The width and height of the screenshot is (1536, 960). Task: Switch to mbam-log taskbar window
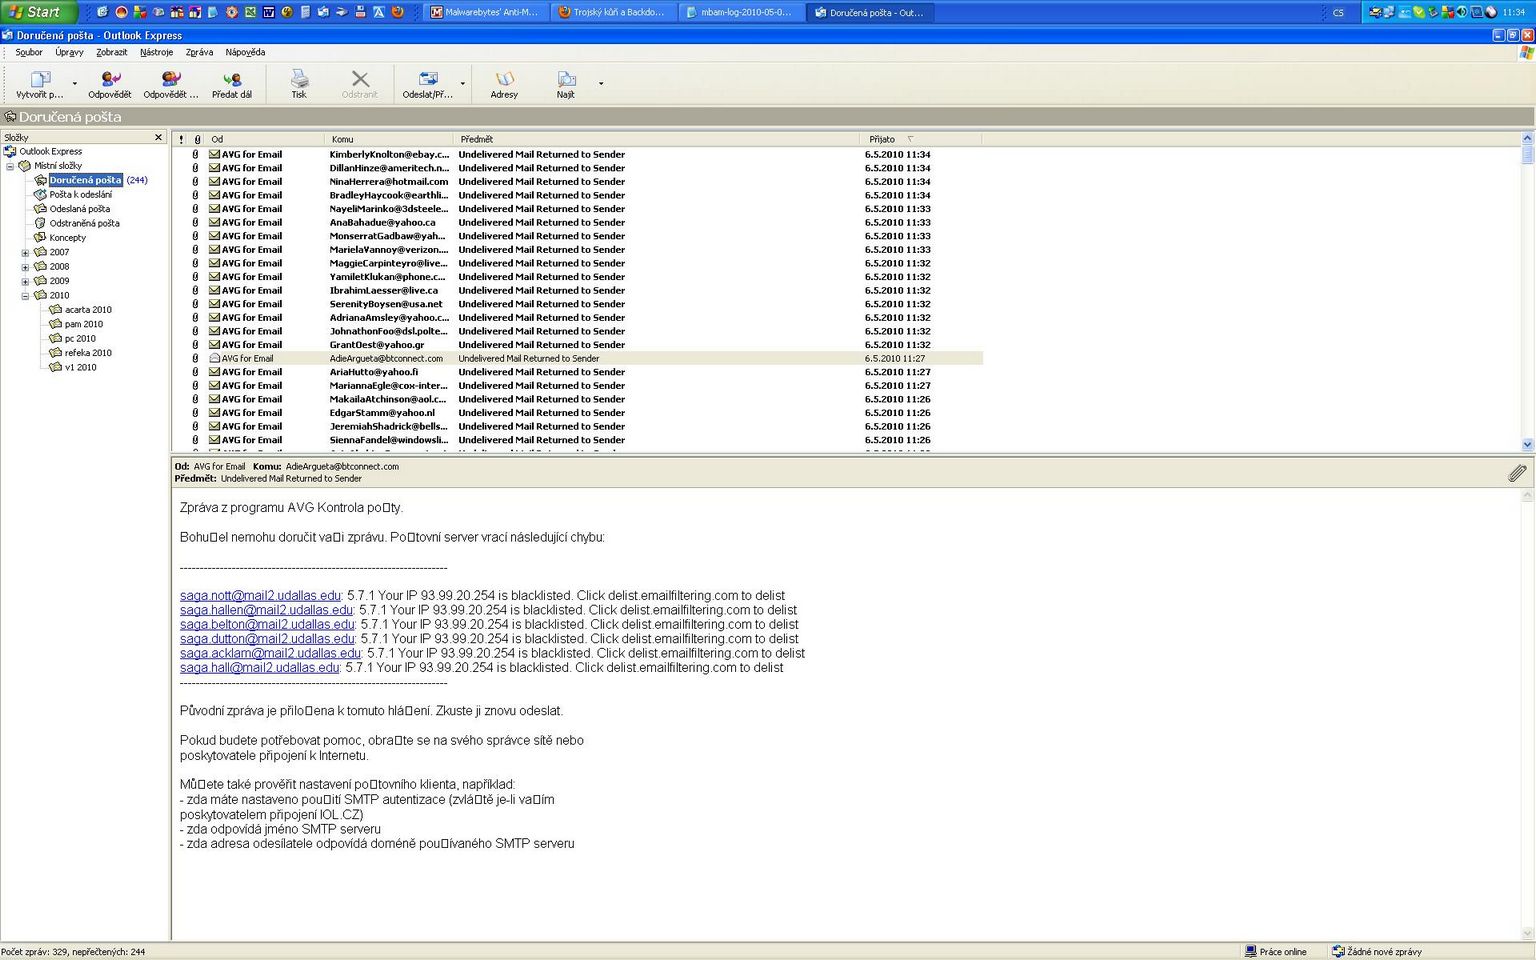click(741, 12)
